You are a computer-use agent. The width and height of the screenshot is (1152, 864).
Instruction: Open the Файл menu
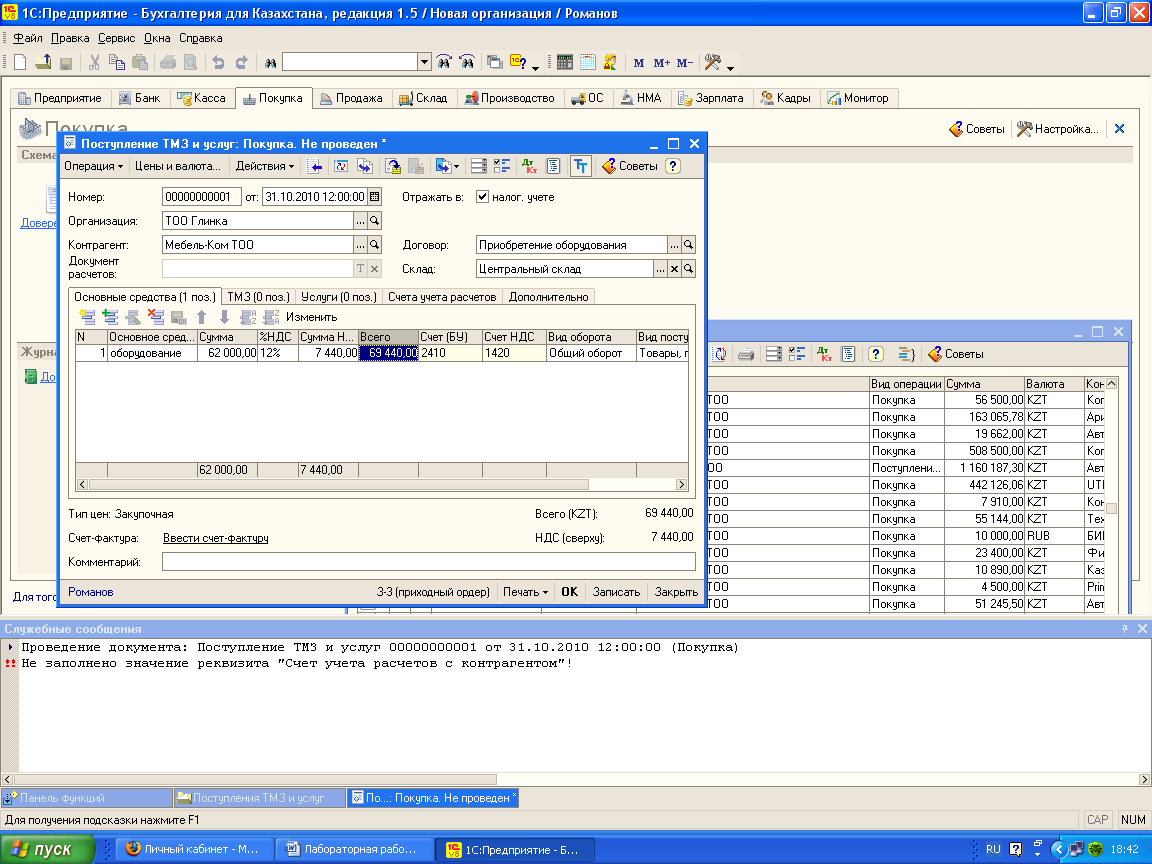28,38
